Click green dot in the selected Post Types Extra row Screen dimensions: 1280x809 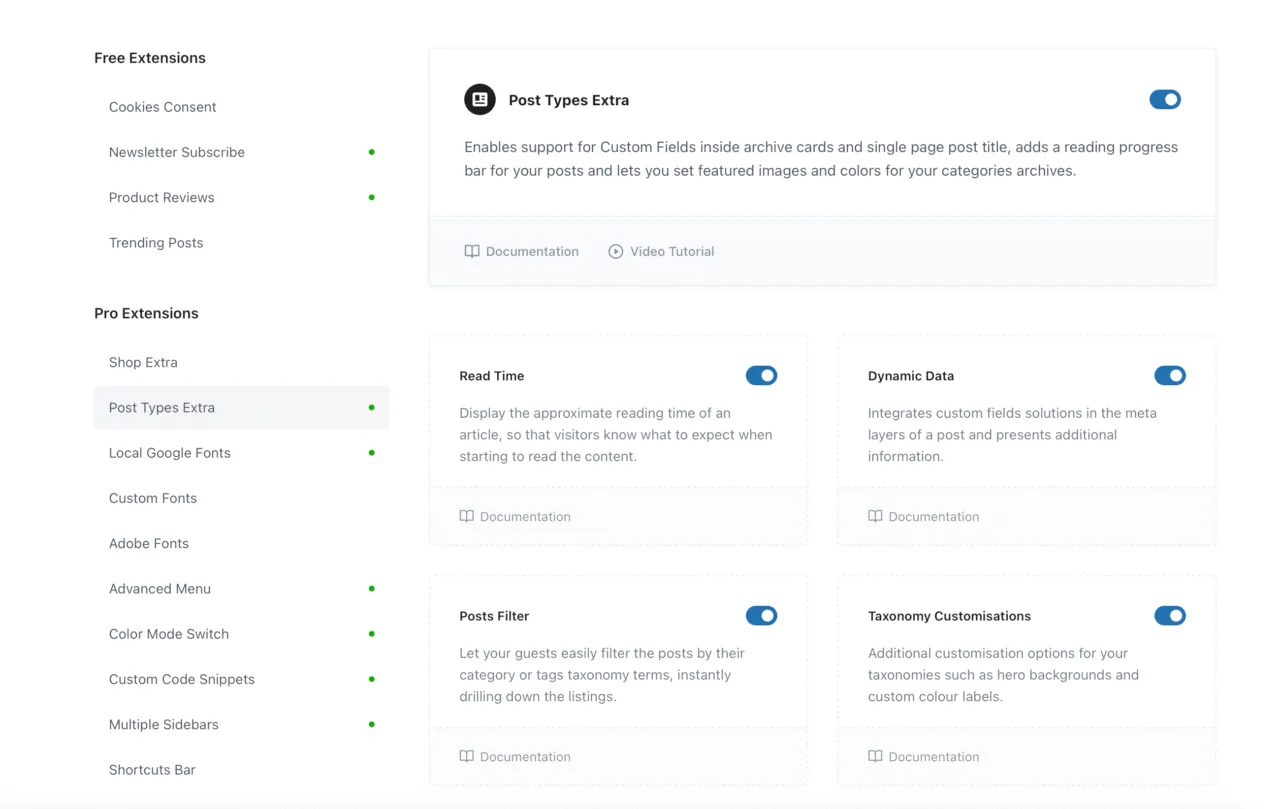[372, 408]
